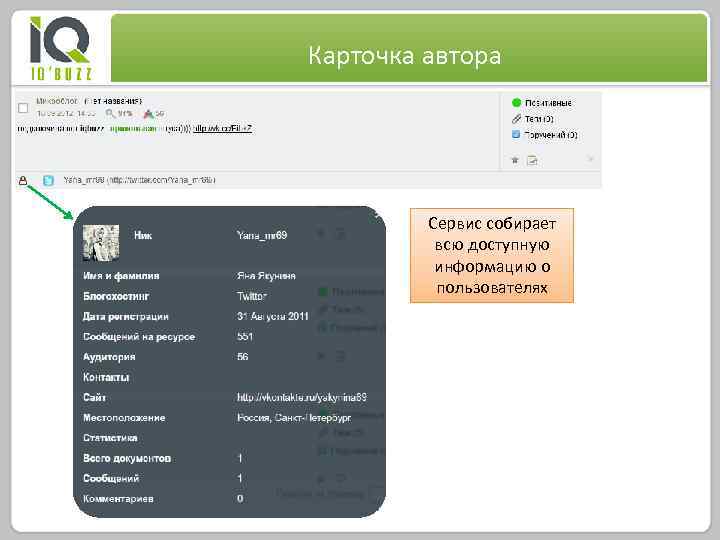Click the magnifier relevance icon showing 91%

tap(110, 113)
